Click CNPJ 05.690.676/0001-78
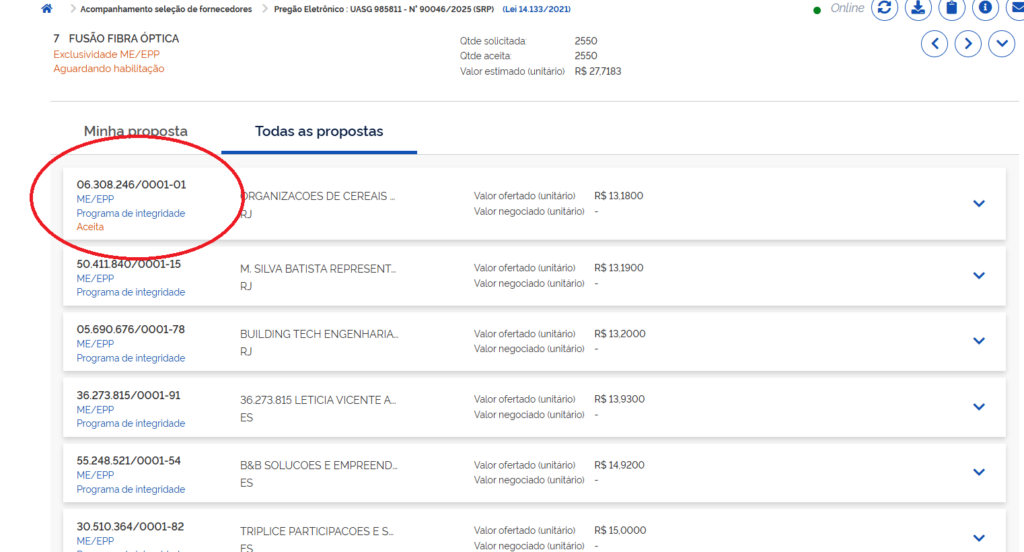The width and height of the screenshot is (1024, 552). 131,329
